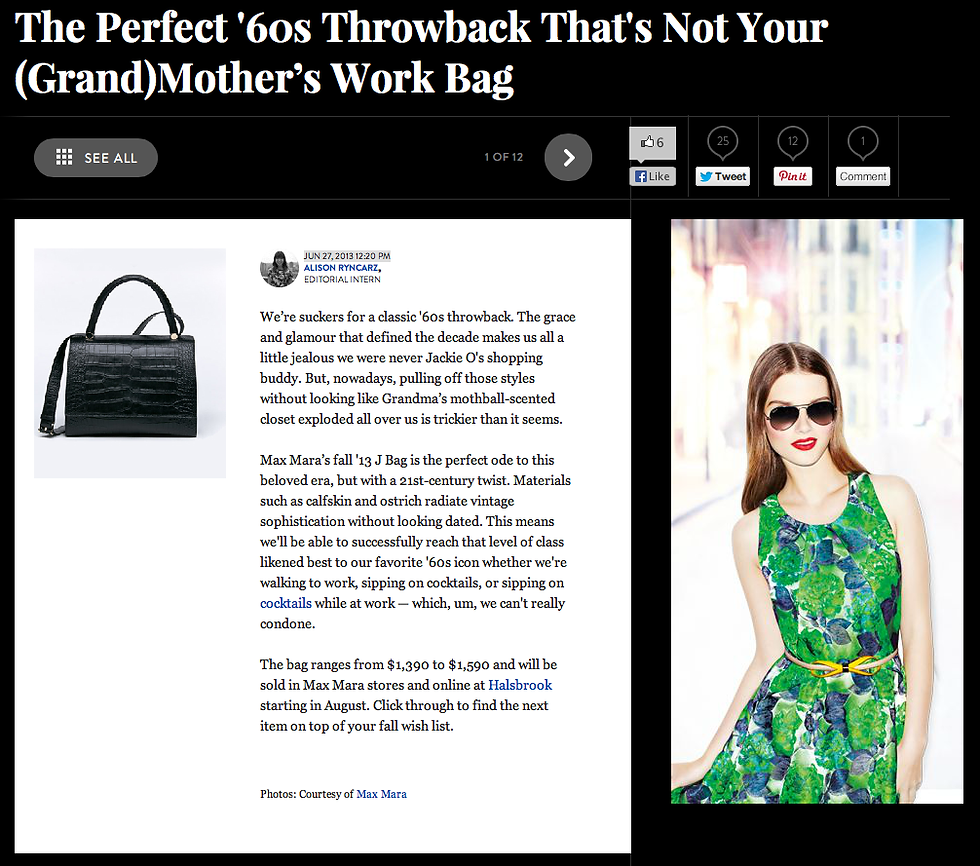The height and width of the screenshot is (866, 980).
Task: Click the tweet count bubble showing 25
Action: coord(722,142)
